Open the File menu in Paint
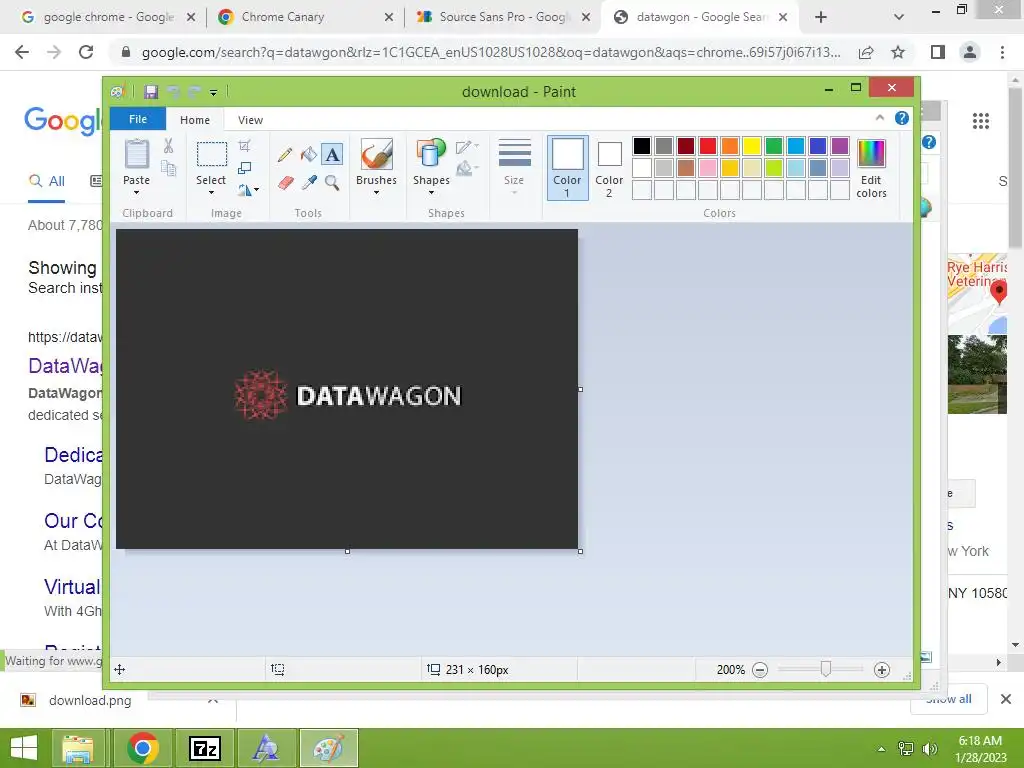1024x768 pixels. (x=138, y=119)
